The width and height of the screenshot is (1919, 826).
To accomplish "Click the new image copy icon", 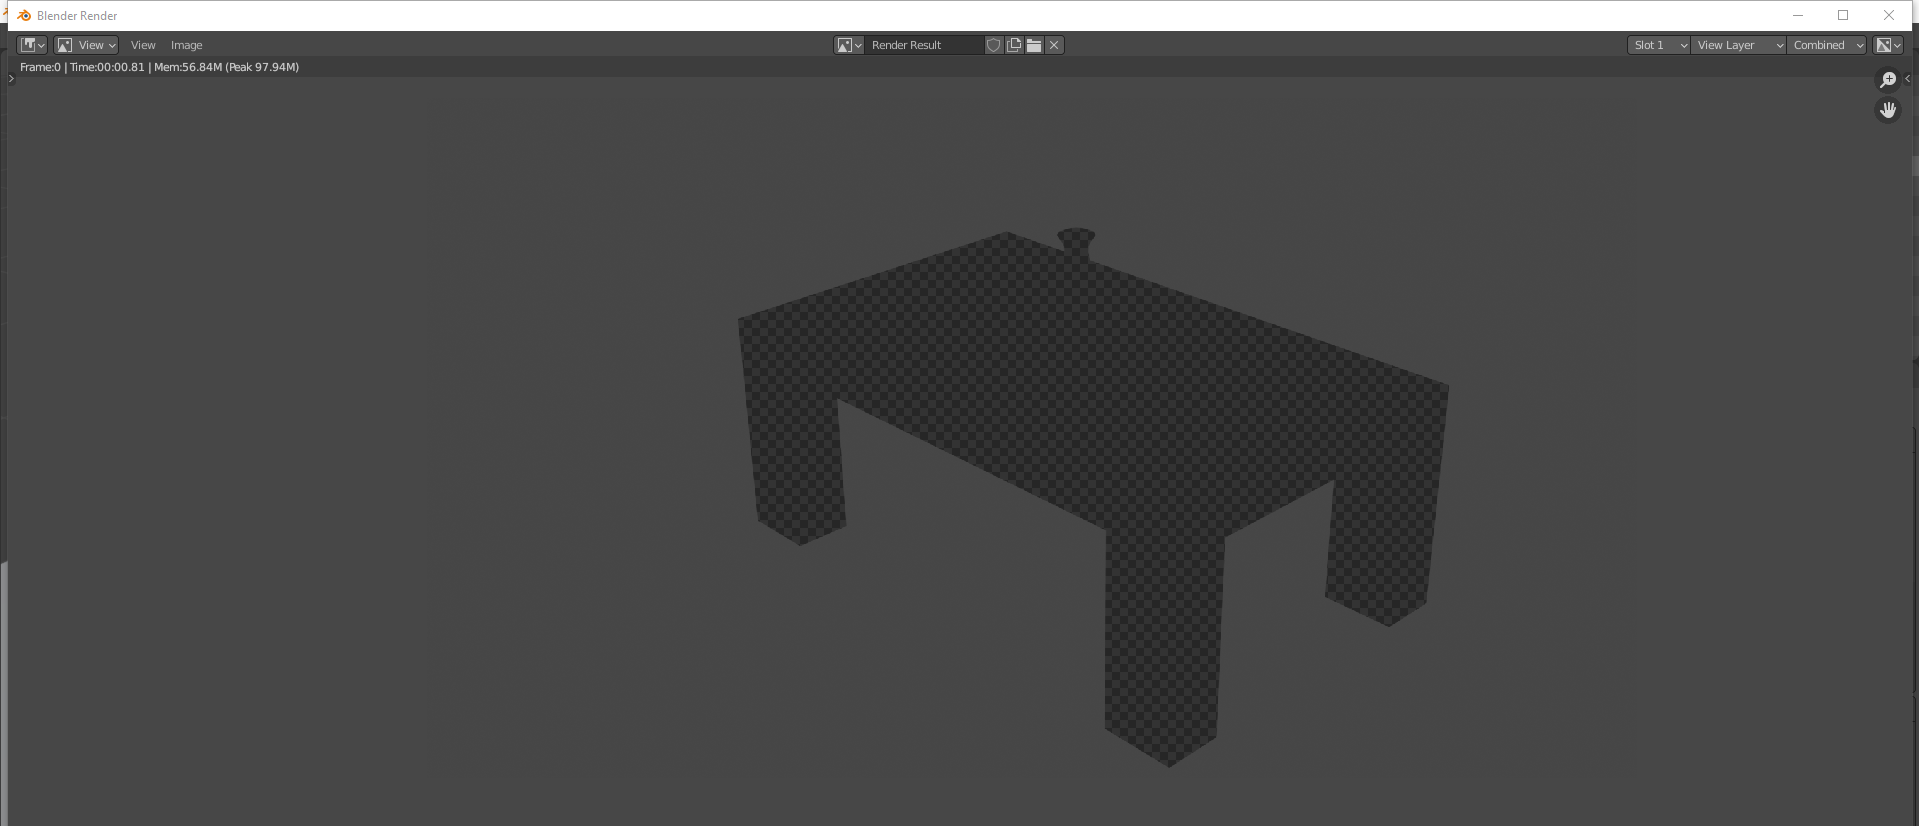I will pos(1014,45).
